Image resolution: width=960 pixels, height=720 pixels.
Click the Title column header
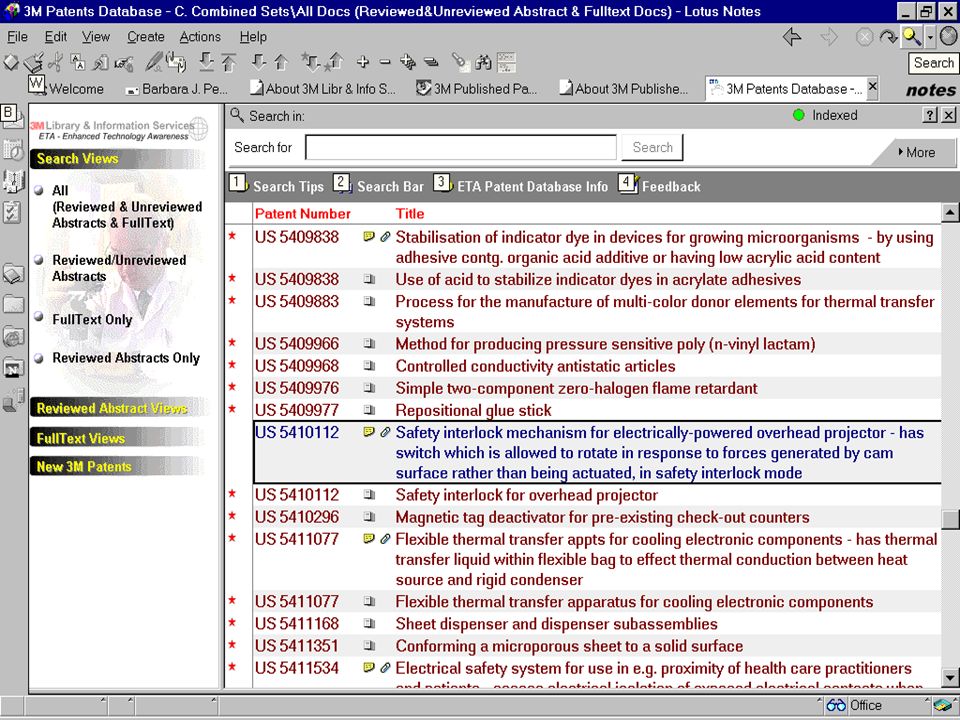click(x=410, y=214)
